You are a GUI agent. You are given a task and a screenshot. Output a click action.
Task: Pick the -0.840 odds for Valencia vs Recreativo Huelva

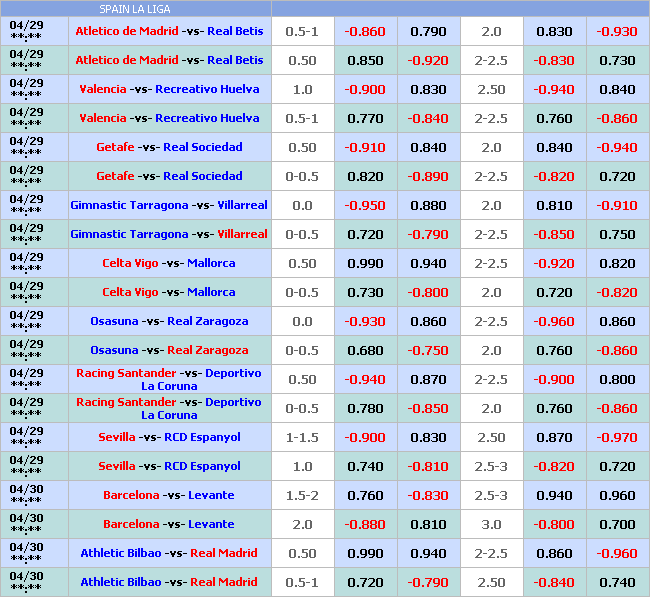click(428, 118)
